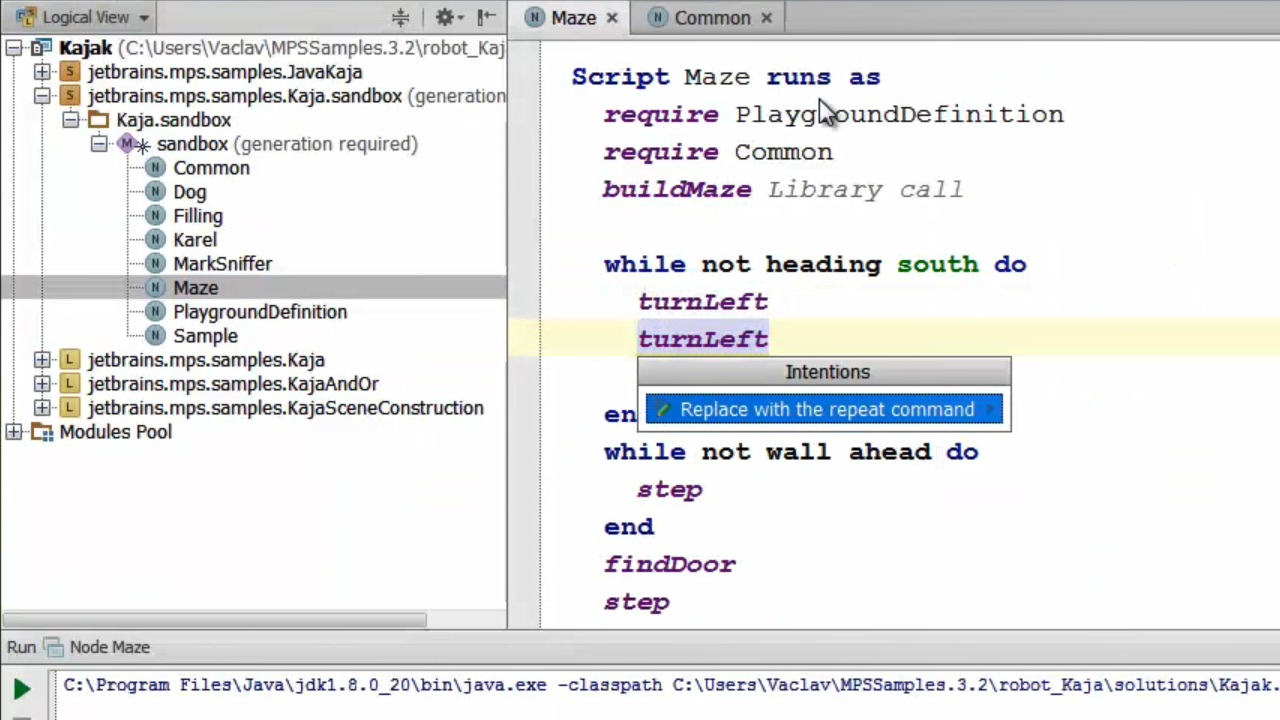Hide the project panel with the pin icon
The width and height of the screenshot is (1280, 720).
coord(486,17)
